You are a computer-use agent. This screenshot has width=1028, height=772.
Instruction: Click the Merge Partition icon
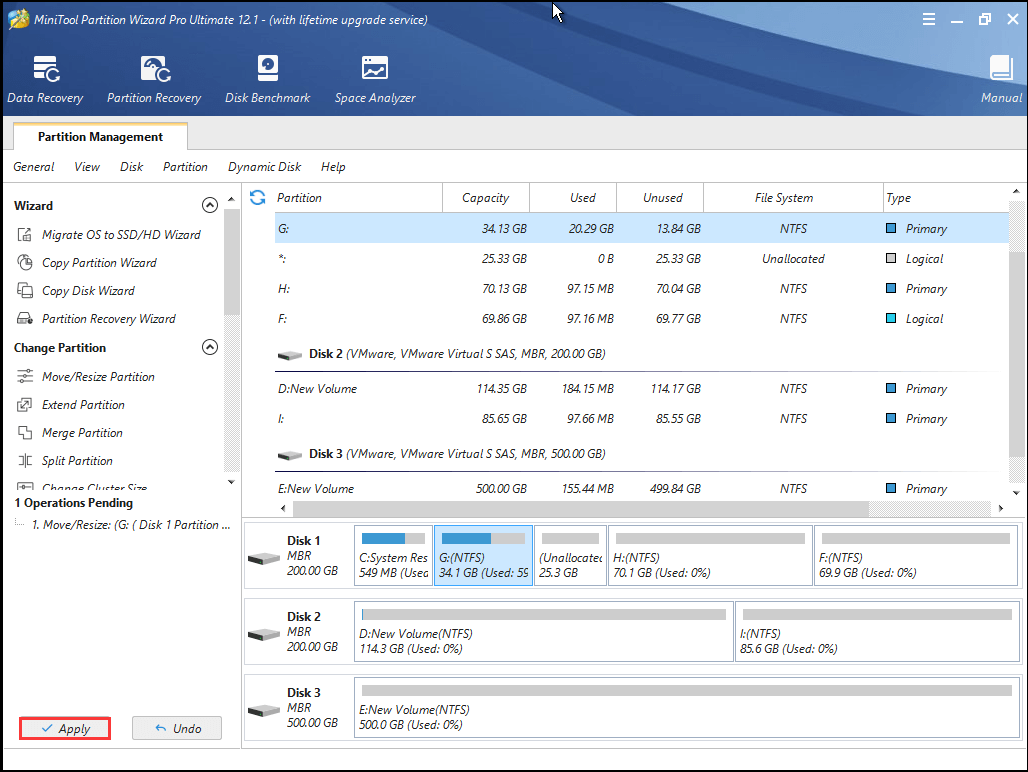(25, 433)
